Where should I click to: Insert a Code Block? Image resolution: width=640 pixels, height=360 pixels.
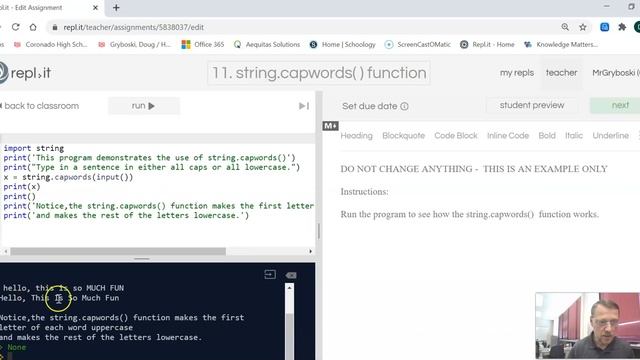pos(456,136)
